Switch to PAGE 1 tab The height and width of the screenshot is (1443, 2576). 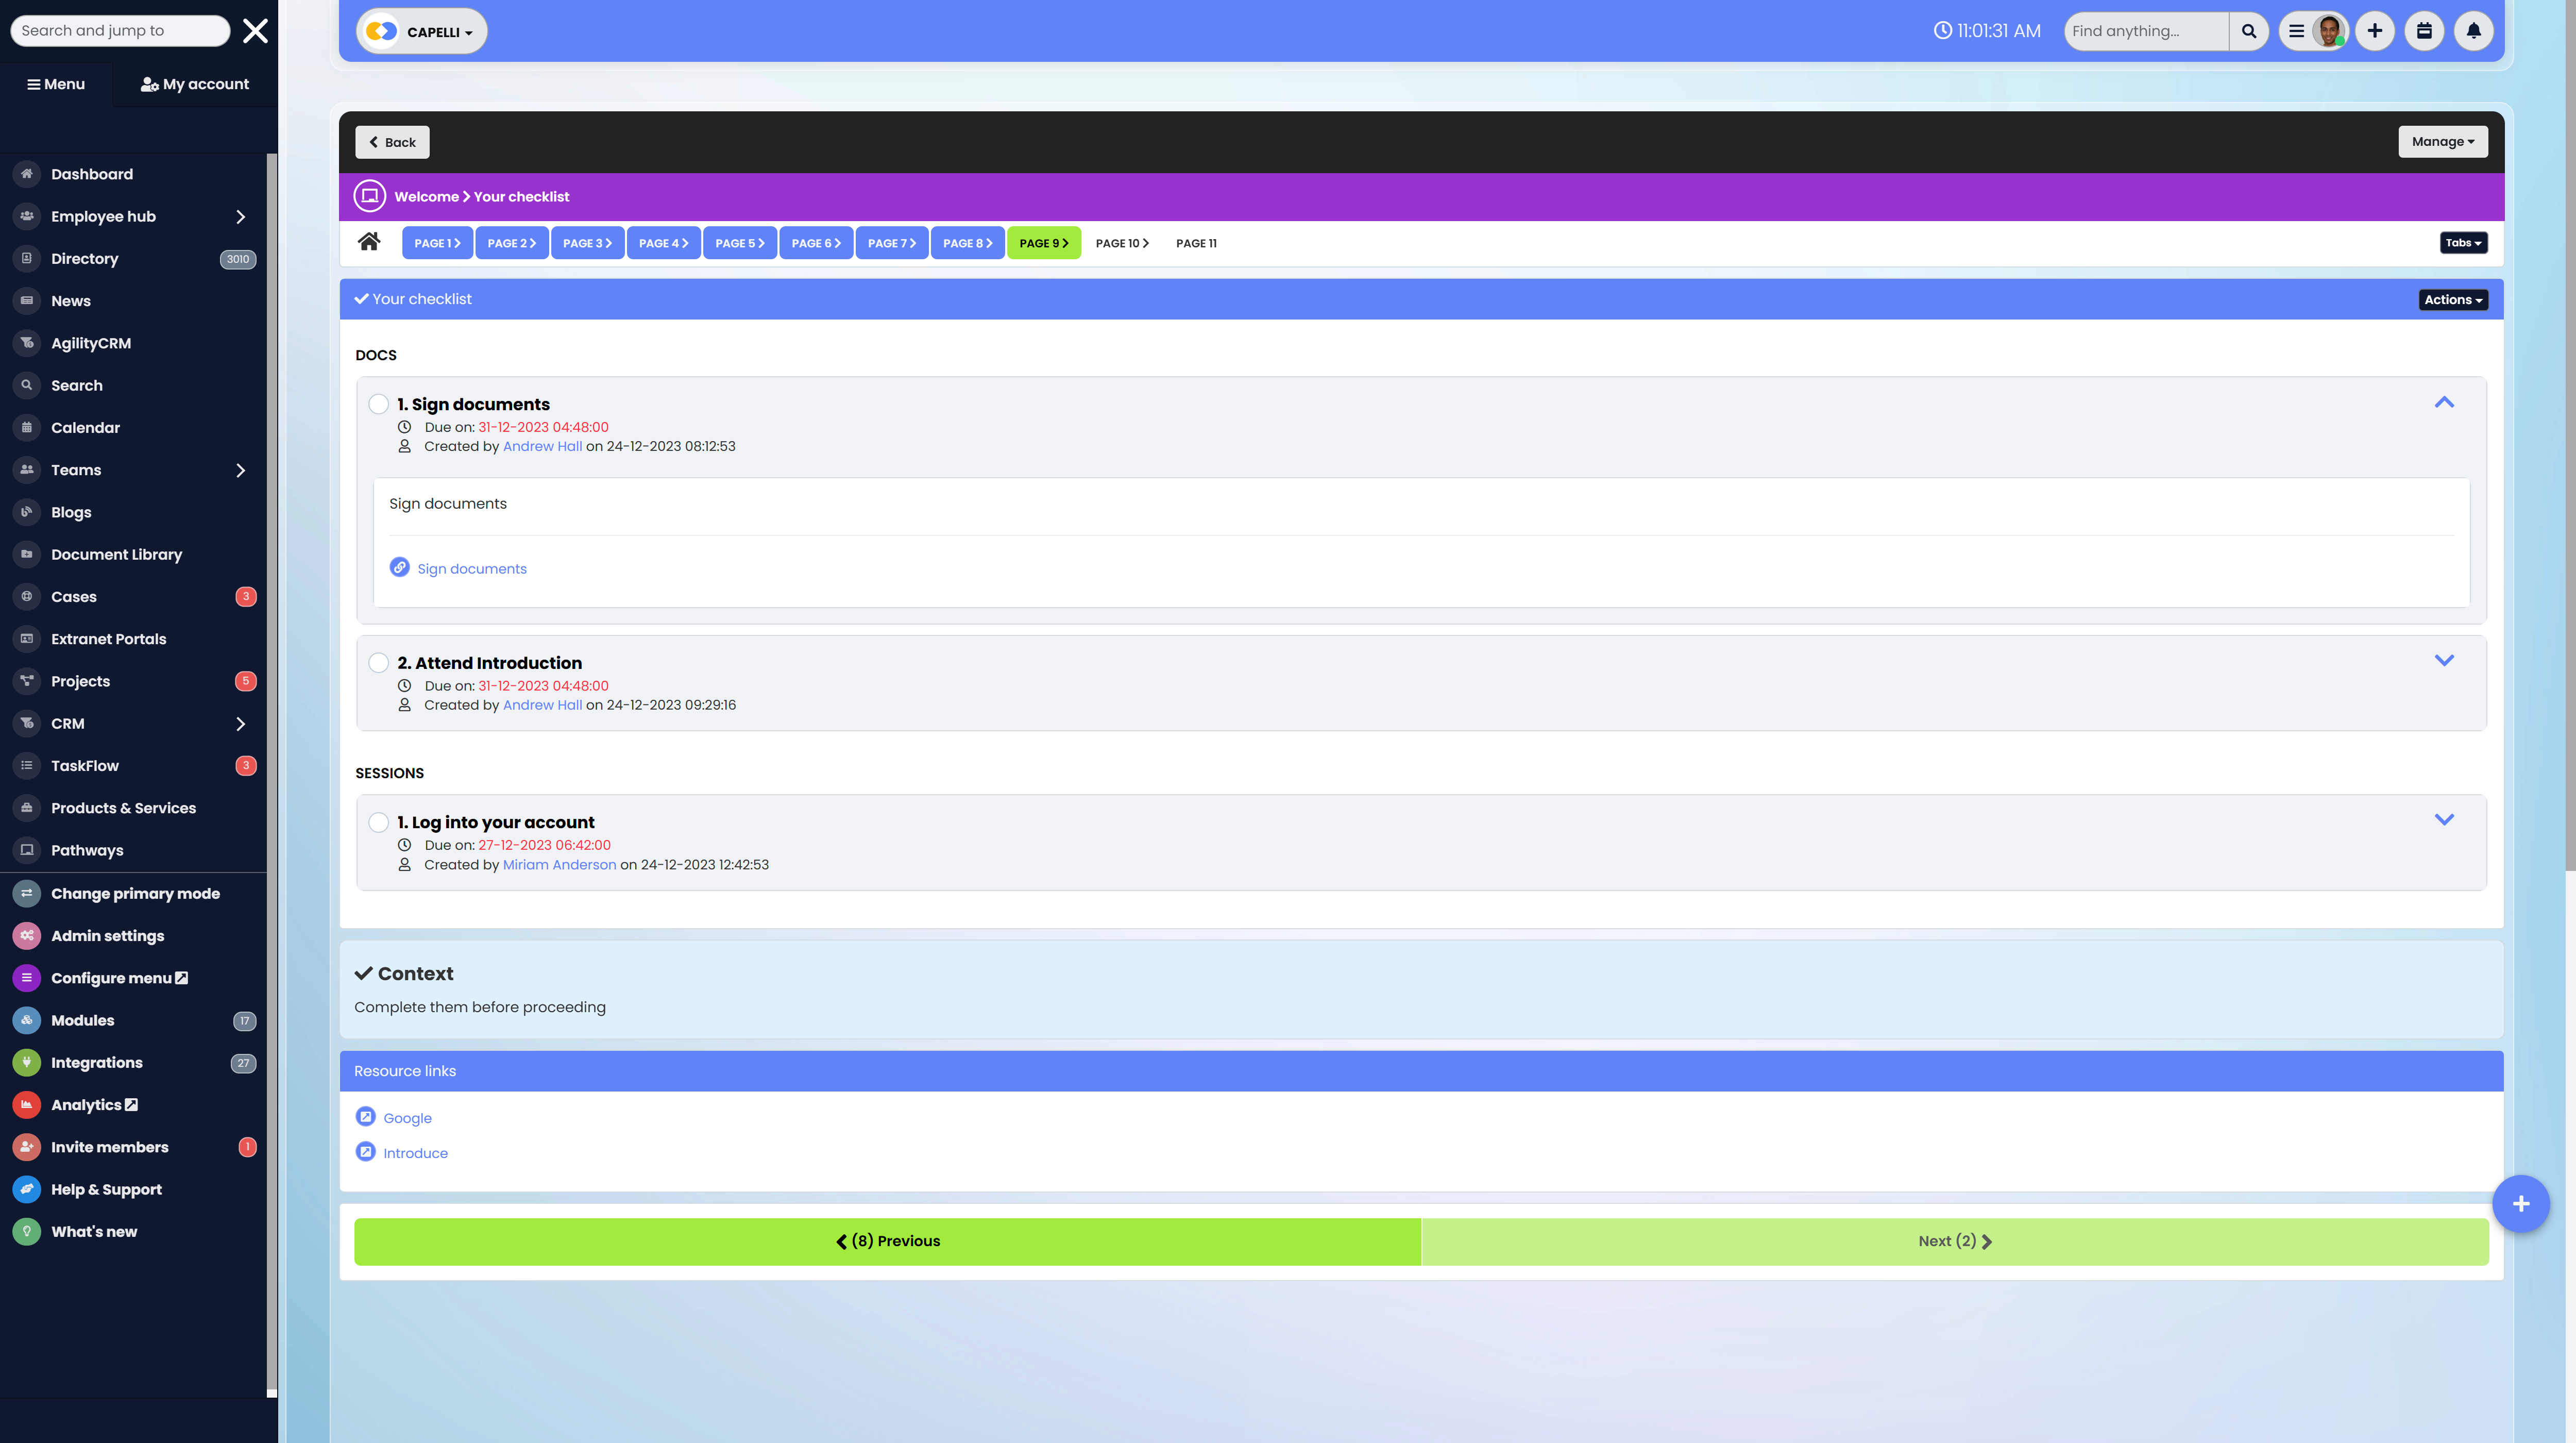pyautogui.click(x=437, y=243)
